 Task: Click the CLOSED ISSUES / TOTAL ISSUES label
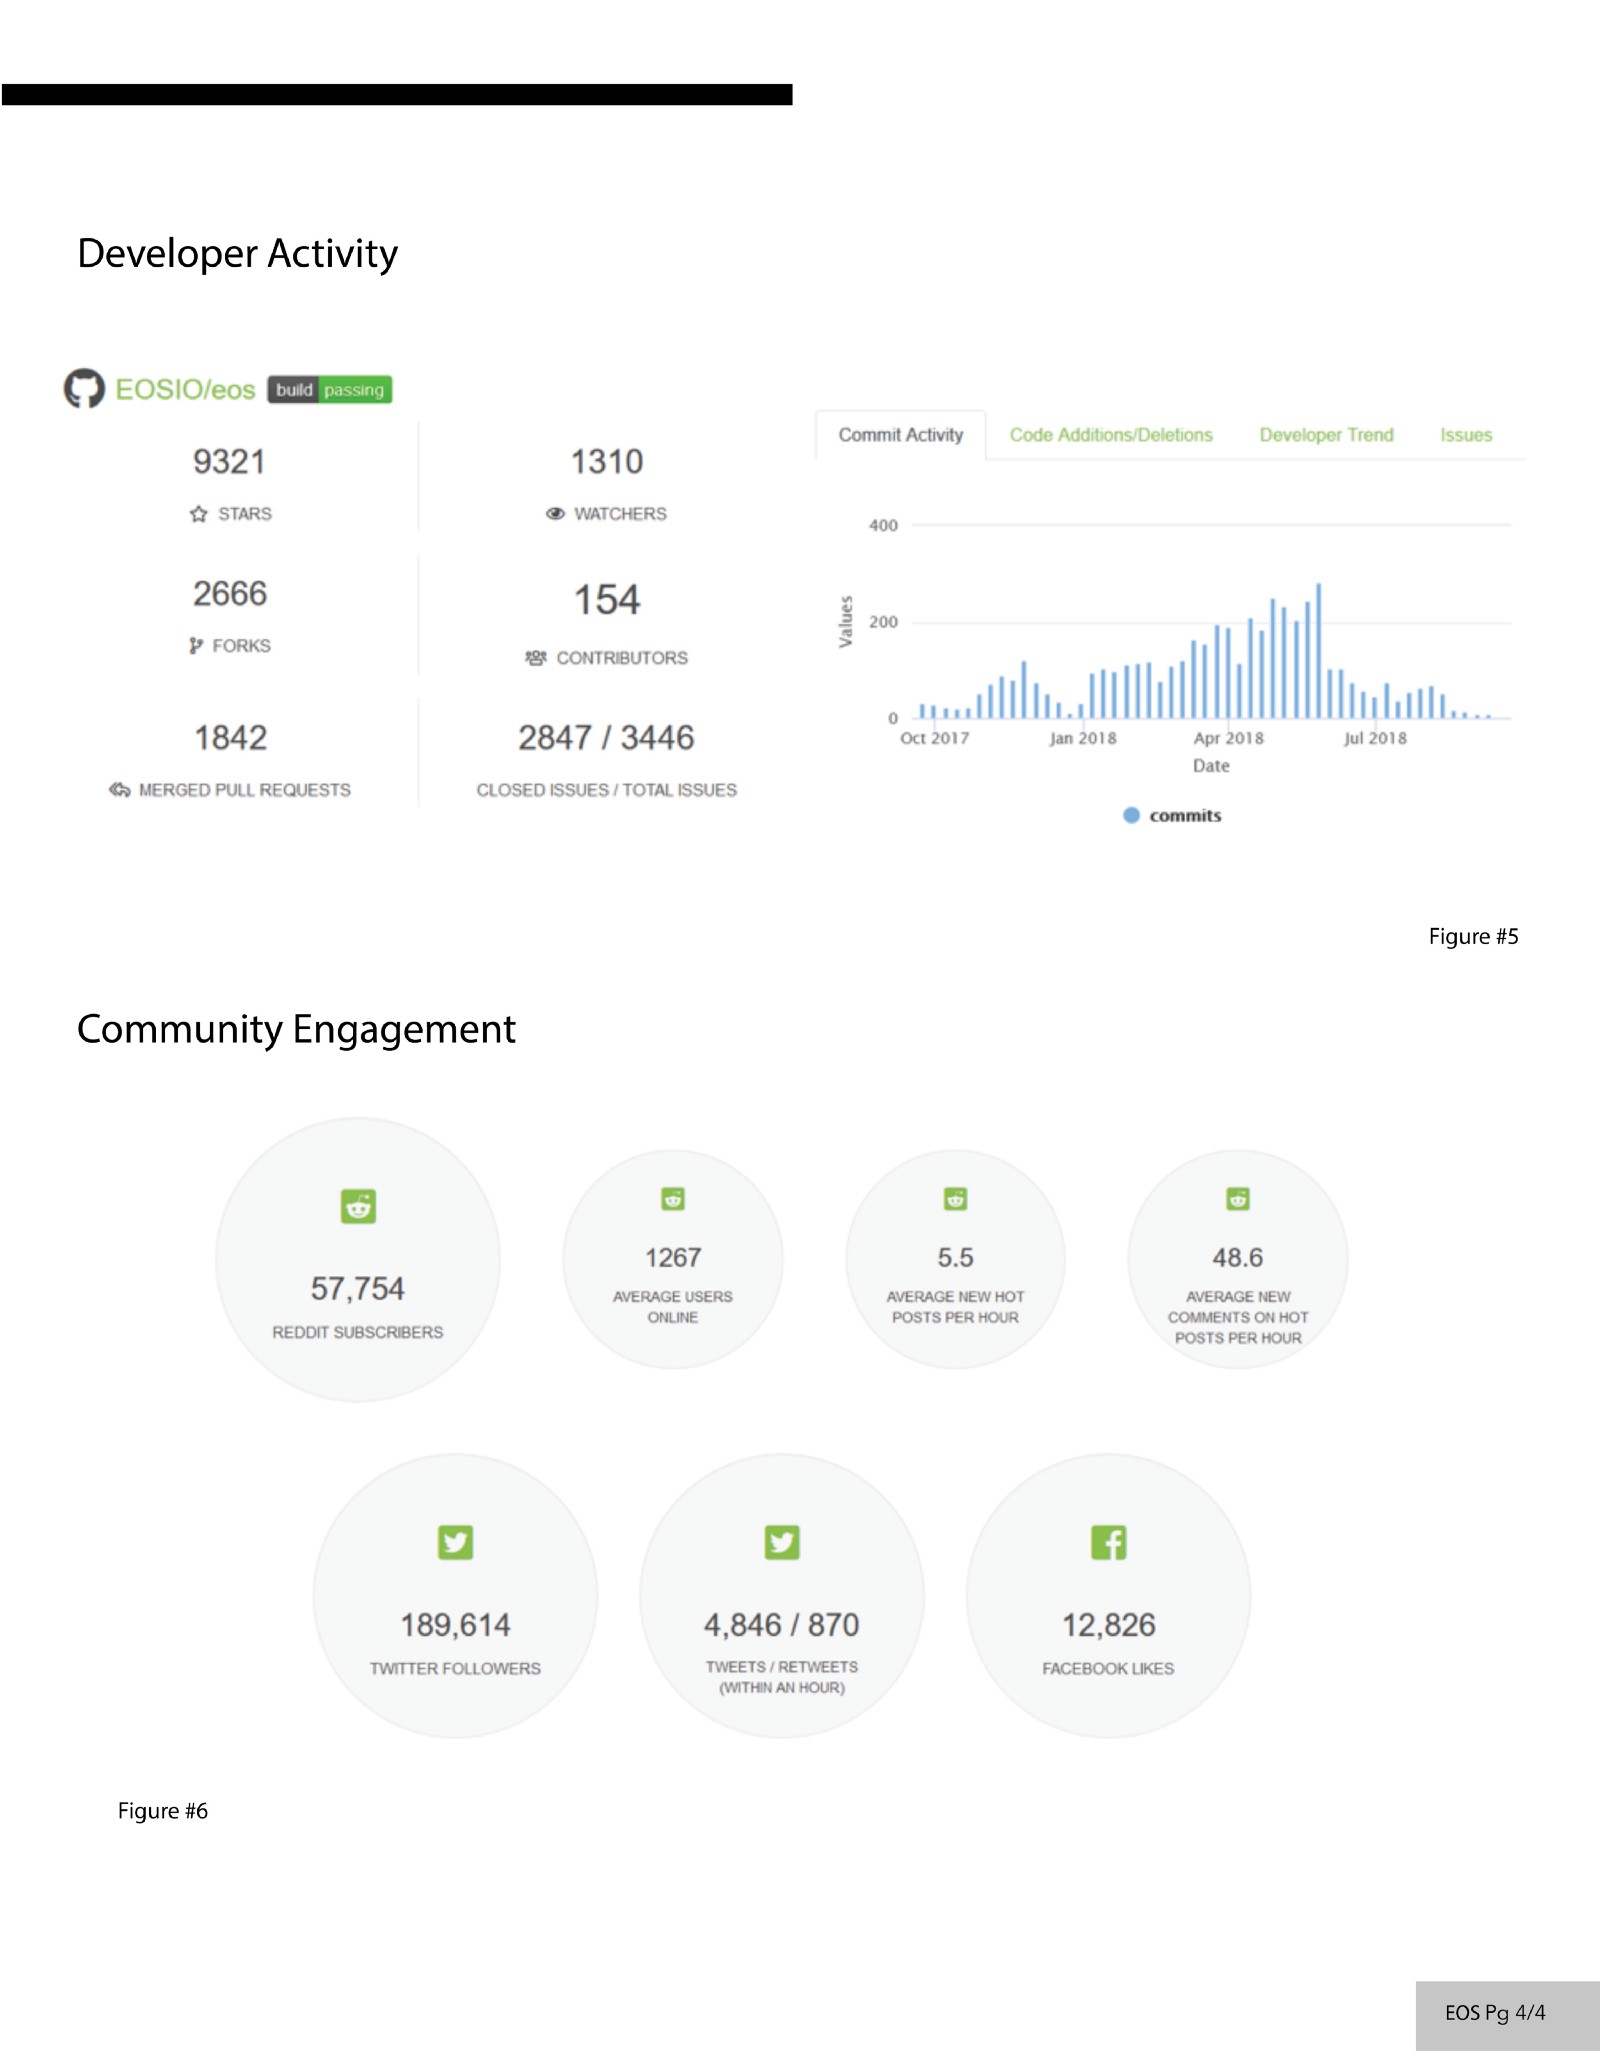click(x=606, y=790)
